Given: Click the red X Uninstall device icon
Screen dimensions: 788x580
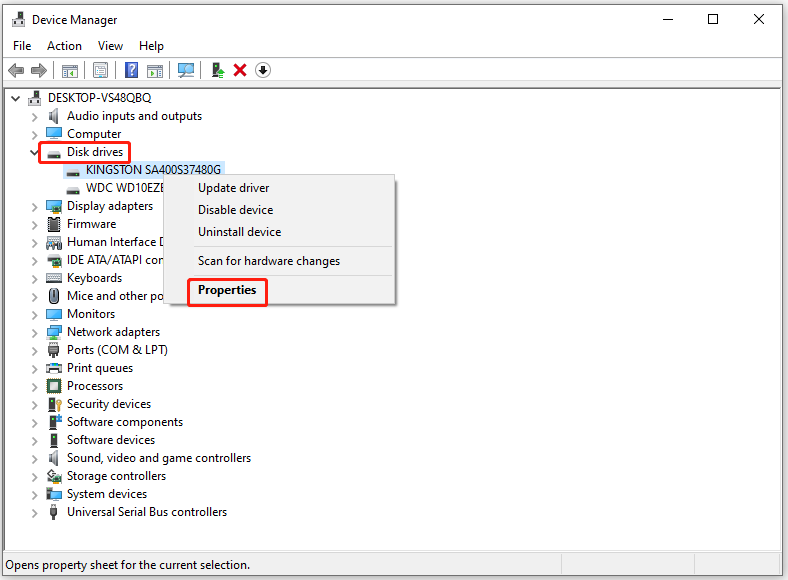Looking at the screenshot, I should (240, 70).
